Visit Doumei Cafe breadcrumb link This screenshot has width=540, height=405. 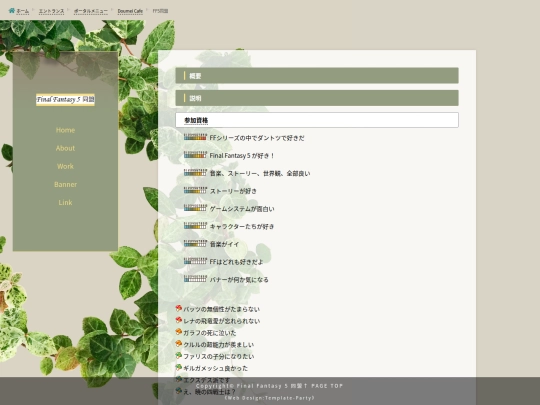(x=130, y=11)
